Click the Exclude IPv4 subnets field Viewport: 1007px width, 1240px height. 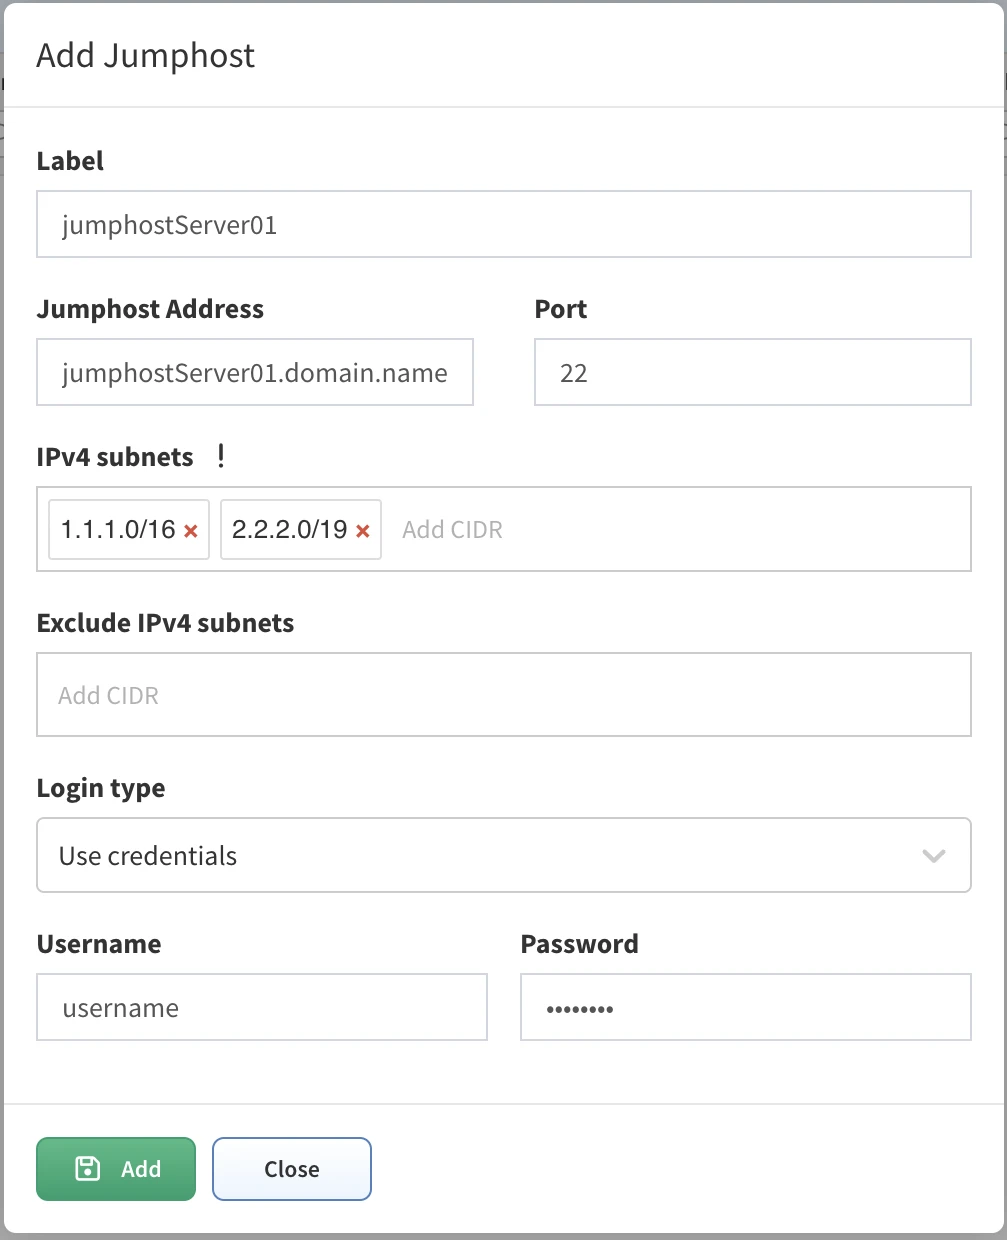coord(503,695)
